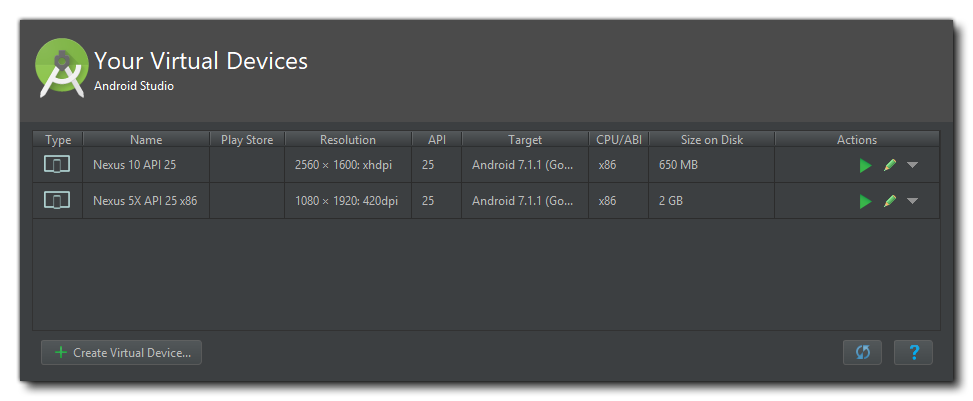Select the Nexus 10 API 25 row name
The height and width of the screenshot is (401, 973).
(135, 165)
